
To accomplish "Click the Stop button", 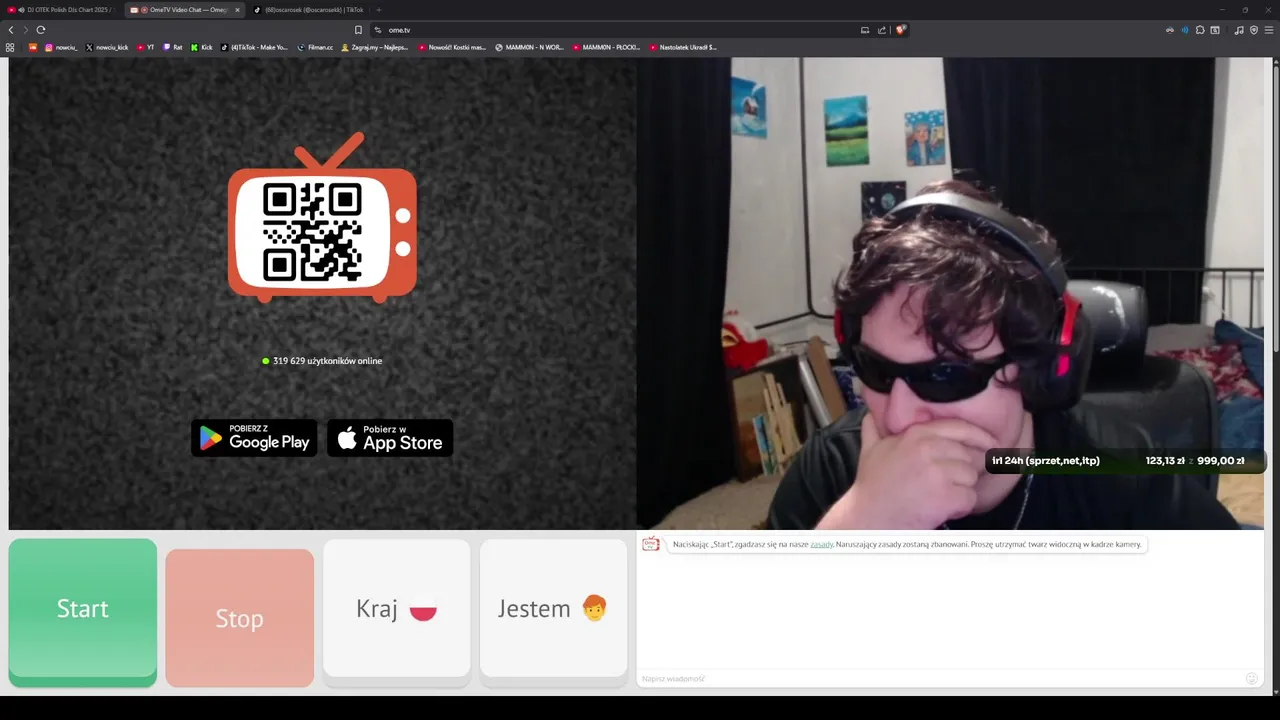I will [x=240, y=618].
